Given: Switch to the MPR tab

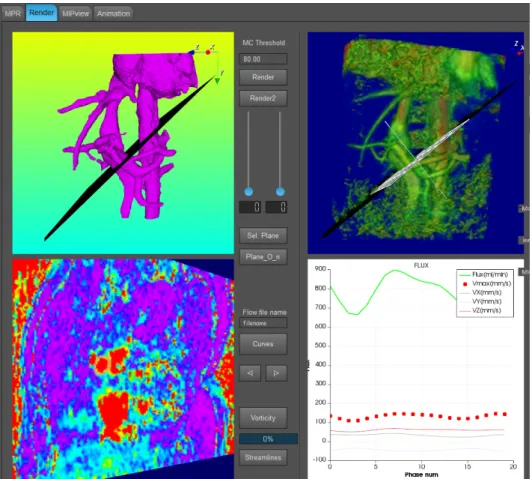Looking at the screenshot, I should click(13, 14).
